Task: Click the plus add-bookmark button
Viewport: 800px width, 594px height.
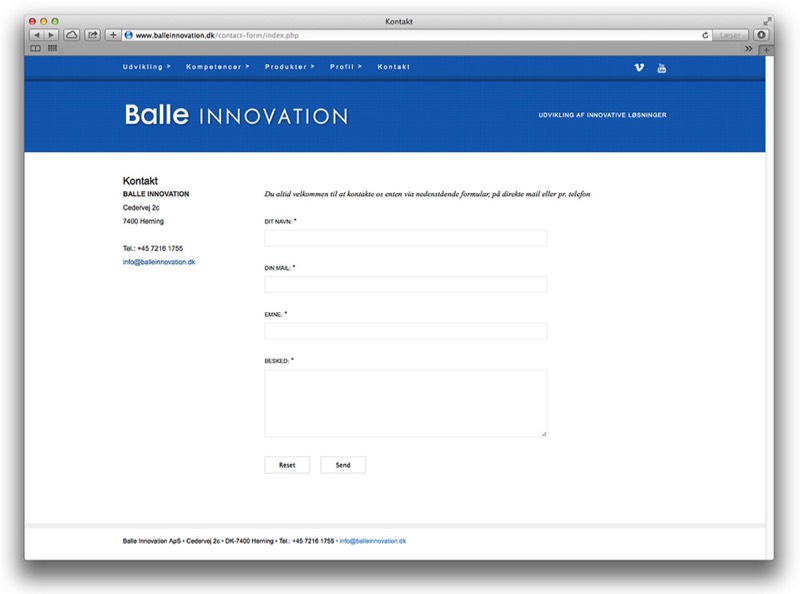Action: point(113,35)
